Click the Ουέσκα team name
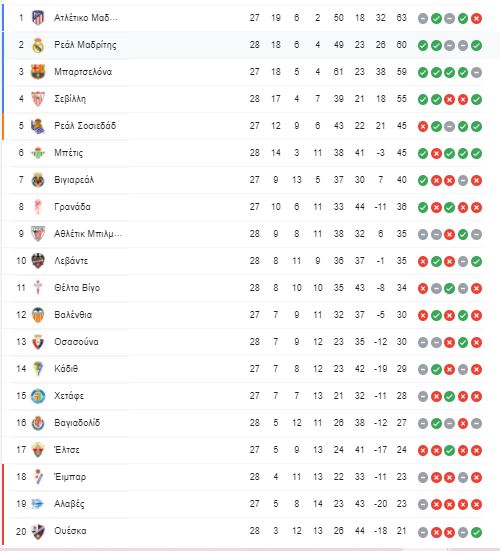The height and width of the screenshot is (551, 500). pyautogui.click(x=70, y=531)
